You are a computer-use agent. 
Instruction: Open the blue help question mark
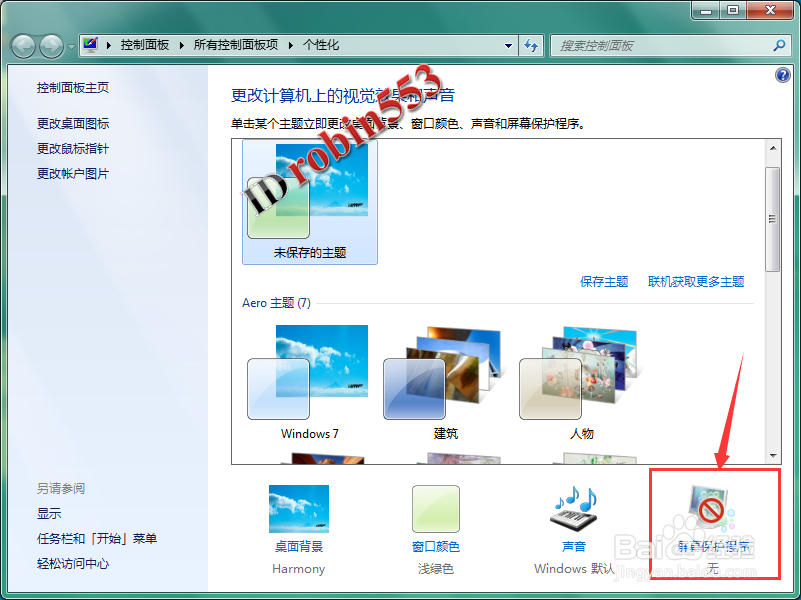782,76
